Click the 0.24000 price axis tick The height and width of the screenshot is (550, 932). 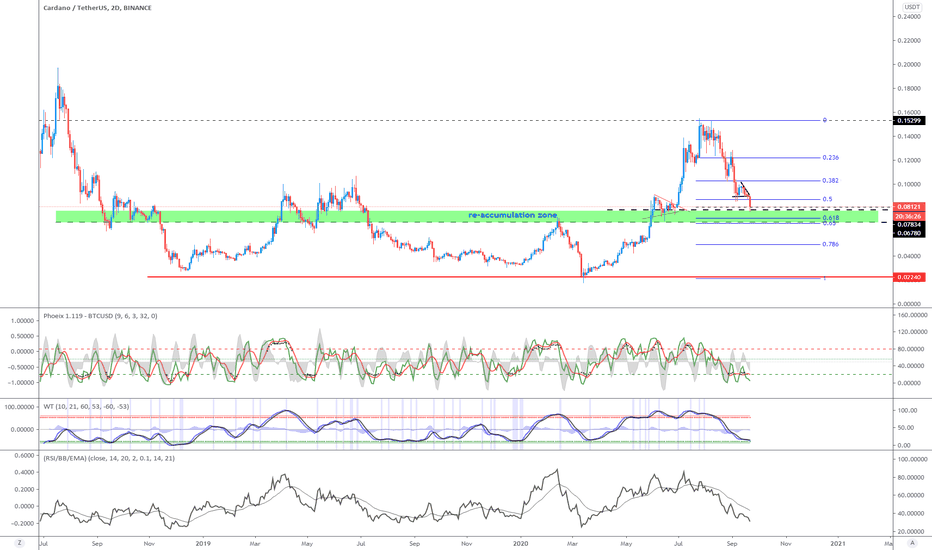click(x=909, y=17)
